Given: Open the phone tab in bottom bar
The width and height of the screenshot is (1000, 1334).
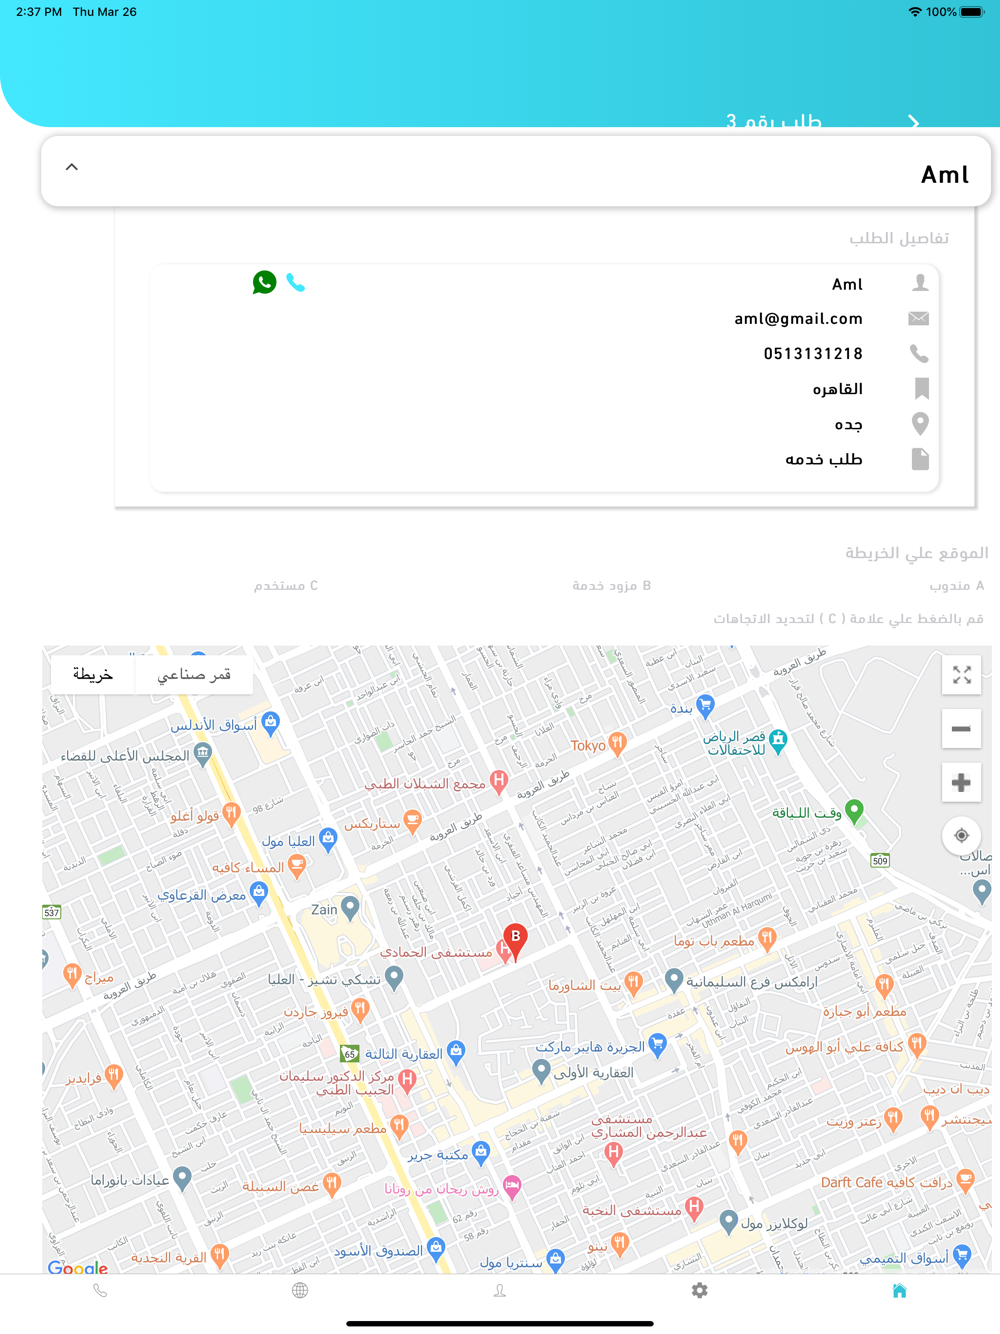Looking at the screenshot, I should pos(100,1291).
